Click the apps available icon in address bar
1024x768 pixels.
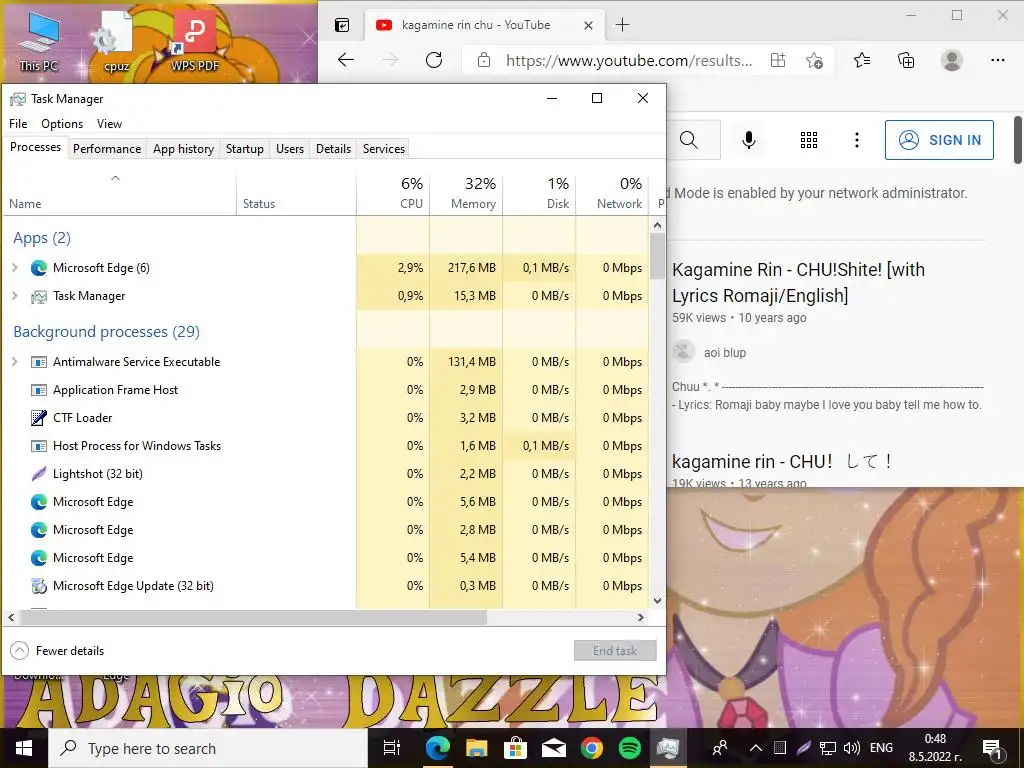point(778,61)
